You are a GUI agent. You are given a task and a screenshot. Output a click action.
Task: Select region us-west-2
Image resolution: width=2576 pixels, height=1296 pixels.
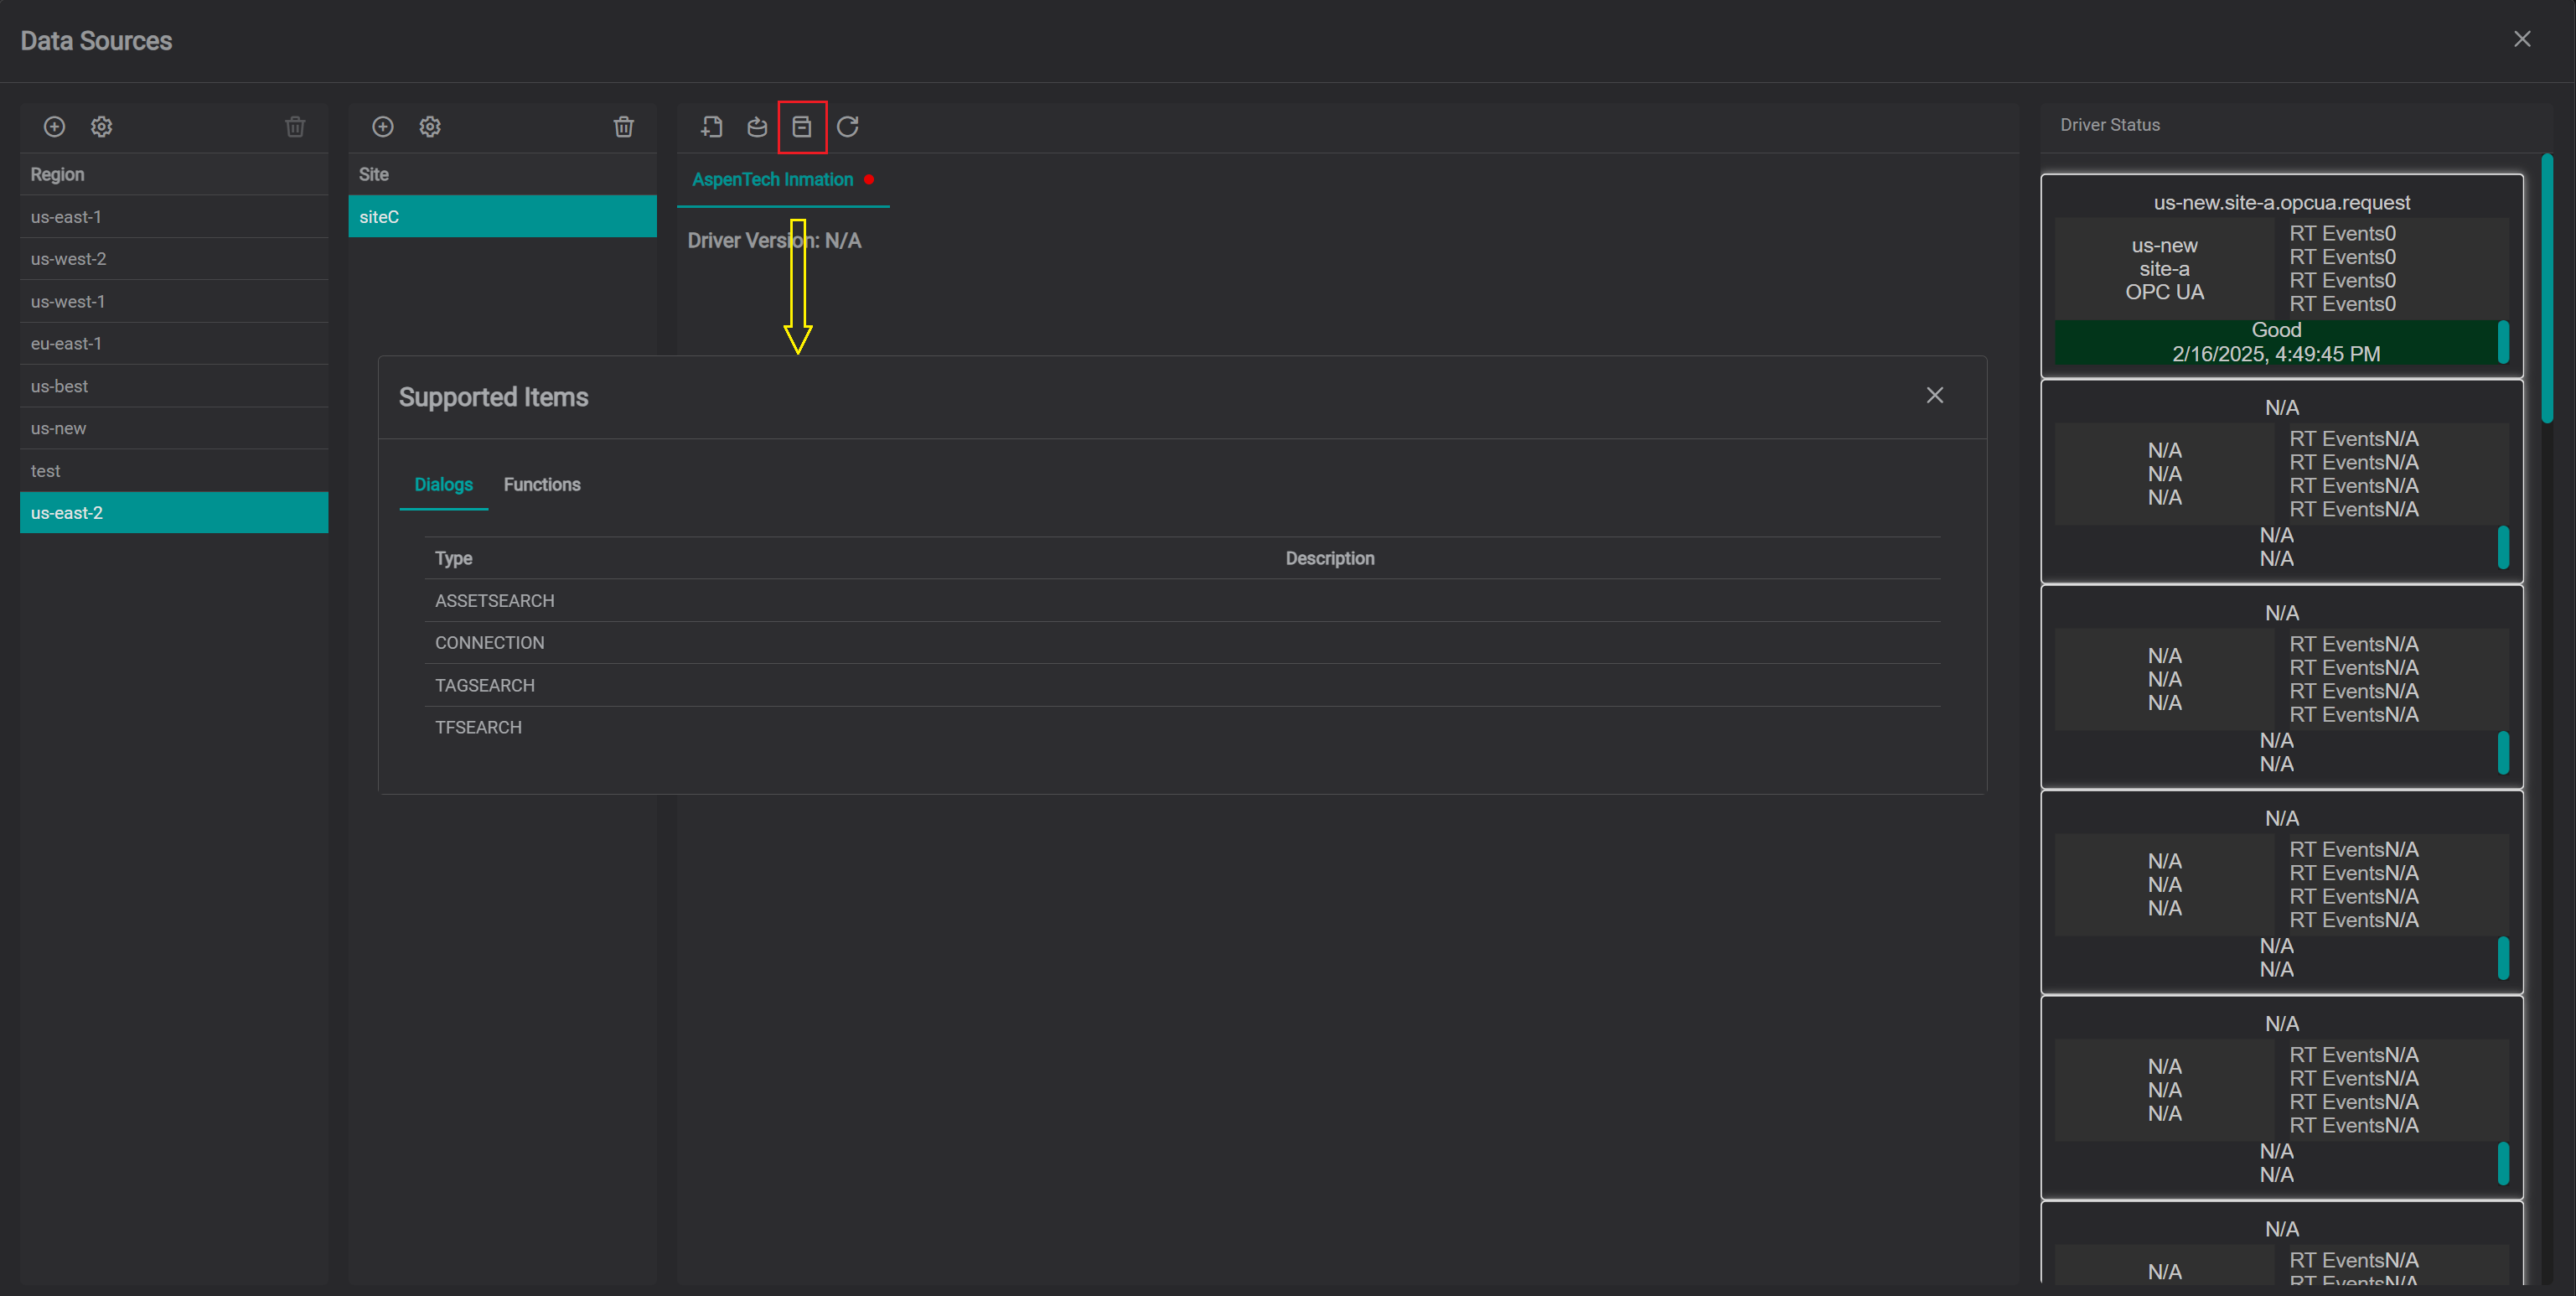[x=174, y=259]
